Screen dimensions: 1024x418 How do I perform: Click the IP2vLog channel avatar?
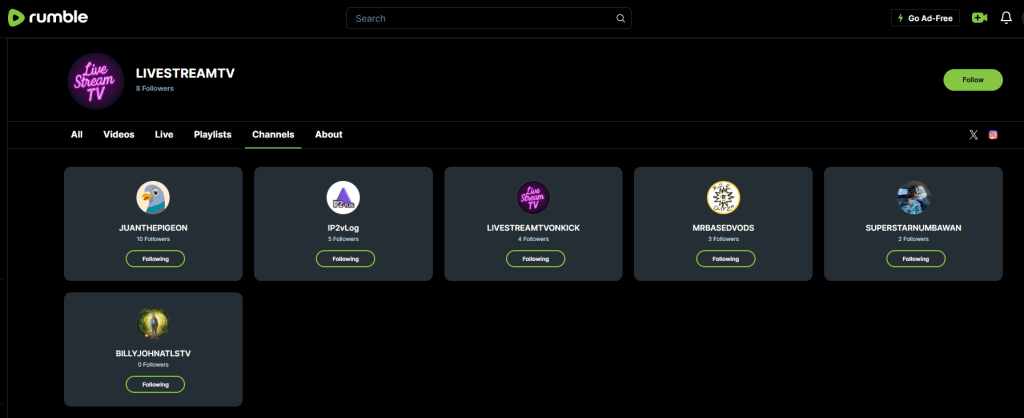click(x=343, y=197)
